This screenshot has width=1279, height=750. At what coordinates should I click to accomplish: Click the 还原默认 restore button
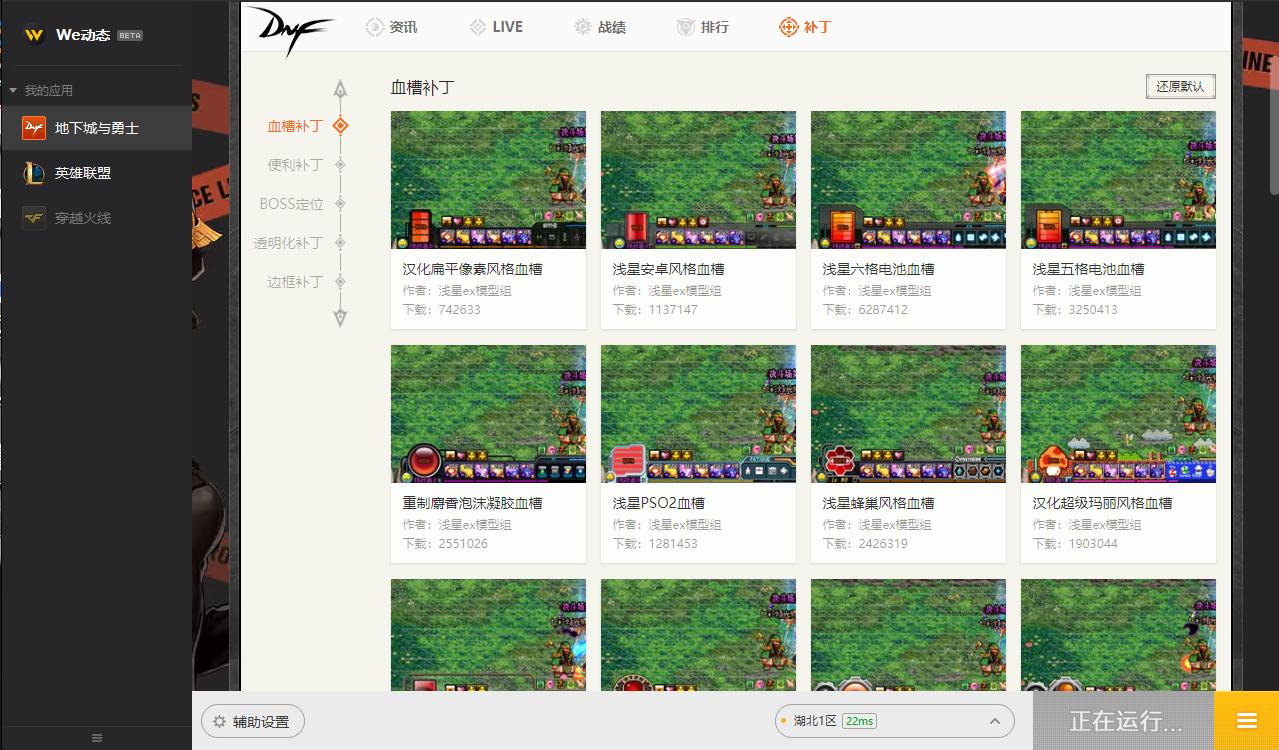(x=1181, y=86)
